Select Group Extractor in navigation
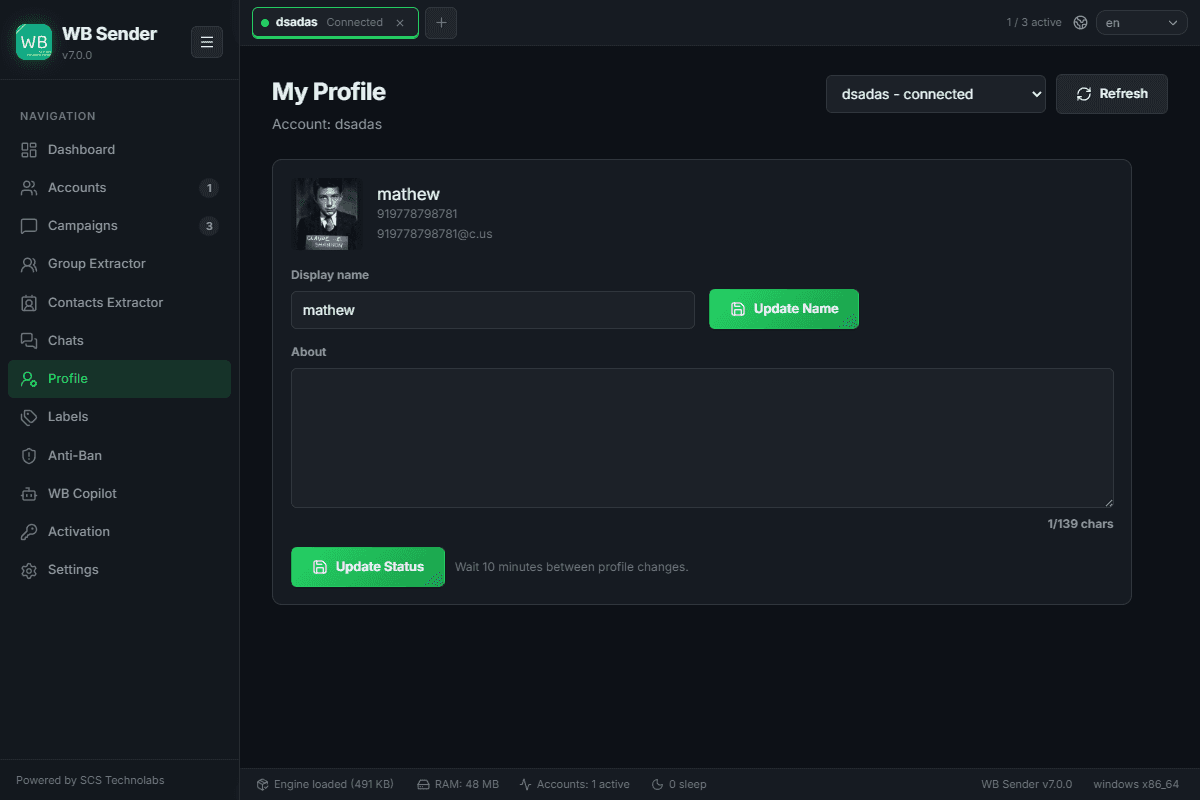Image resolution: width=1200 pixels, height=800 pixels. pos(120,264)
